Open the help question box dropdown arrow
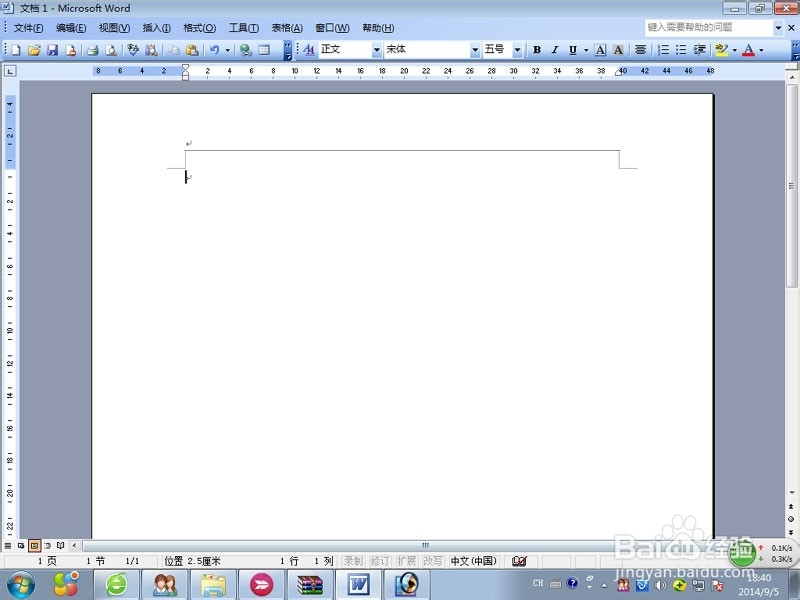 click(778, 28)
